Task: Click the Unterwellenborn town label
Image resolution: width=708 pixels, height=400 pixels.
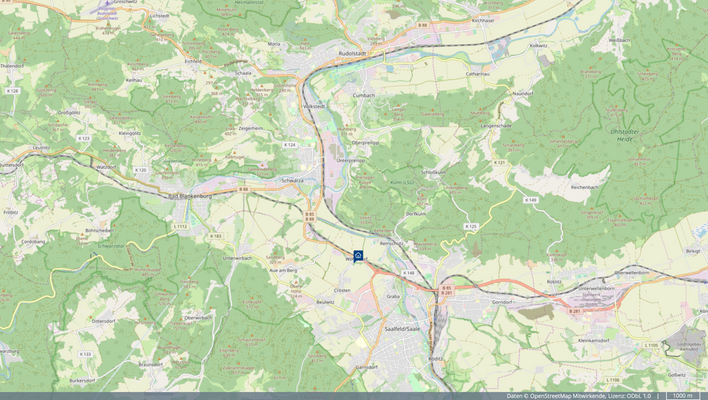Action: pyautogui.click(x=596, y=288)
